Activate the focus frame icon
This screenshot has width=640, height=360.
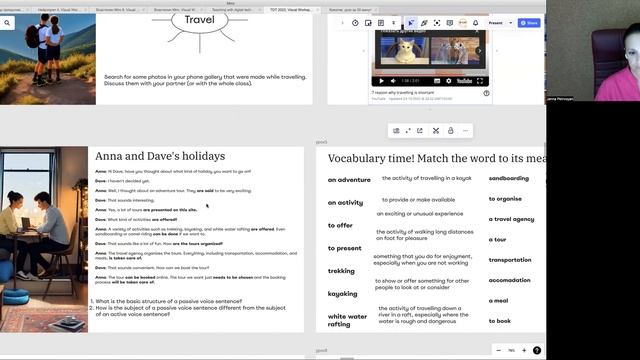pos(437,23)
